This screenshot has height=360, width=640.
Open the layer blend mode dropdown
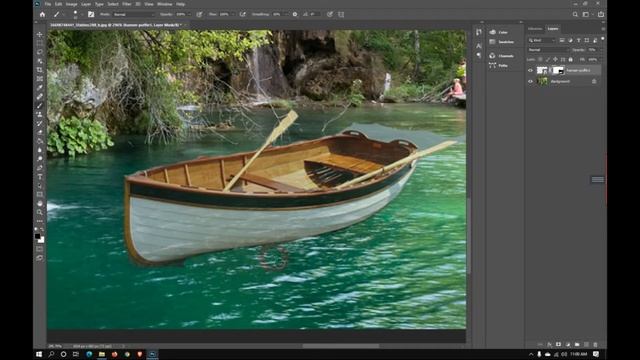[548, 50]
